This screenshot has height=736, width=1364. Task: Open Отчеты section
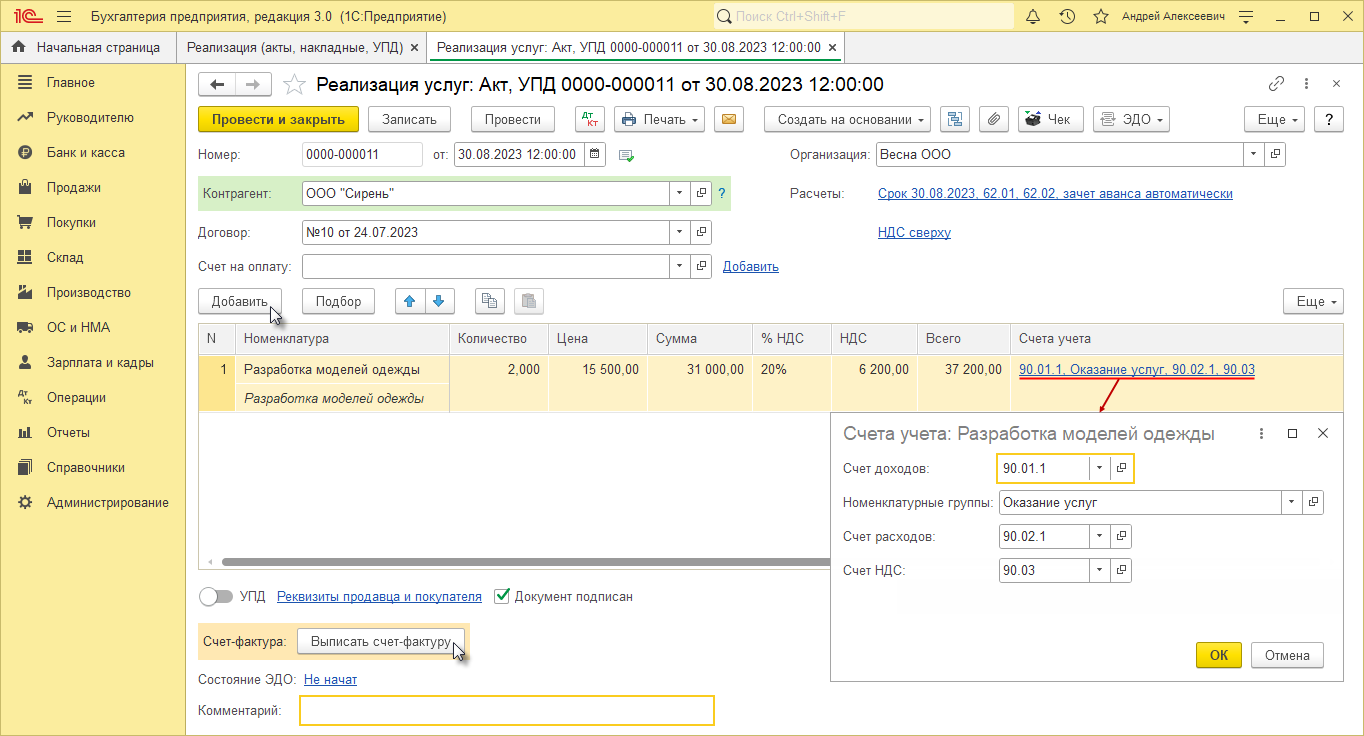click(68, 432)
